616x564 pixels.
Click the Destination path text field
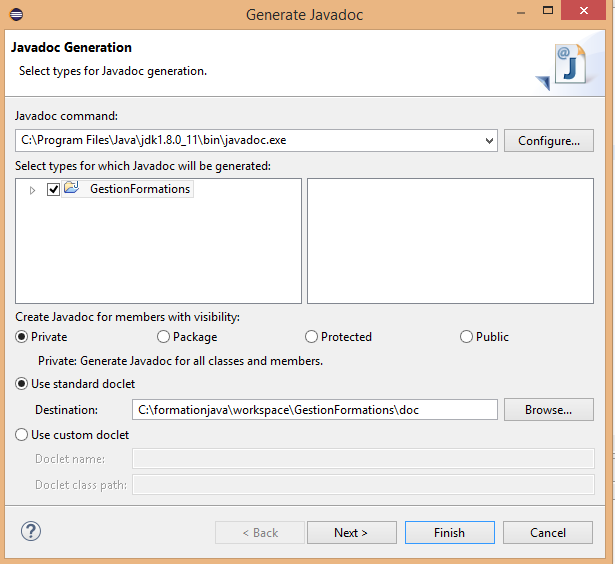tap(314, 409)
